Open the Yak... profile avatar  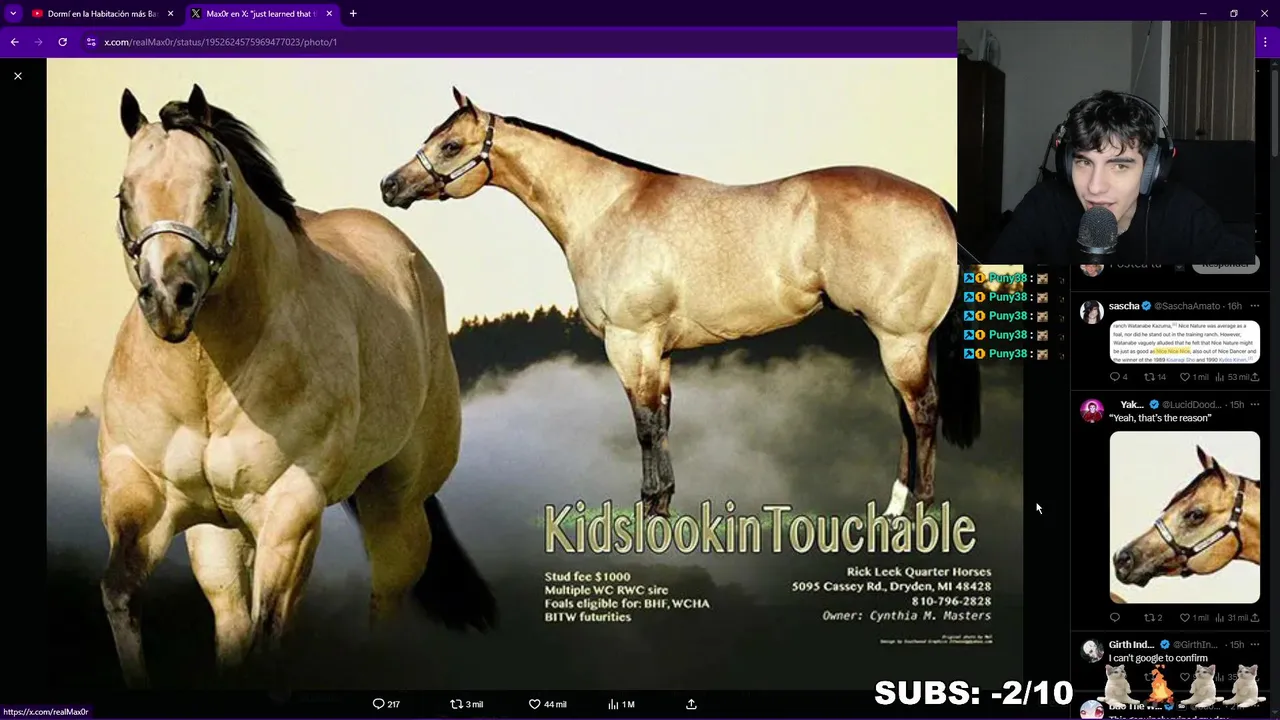[x=1092, y=410]
